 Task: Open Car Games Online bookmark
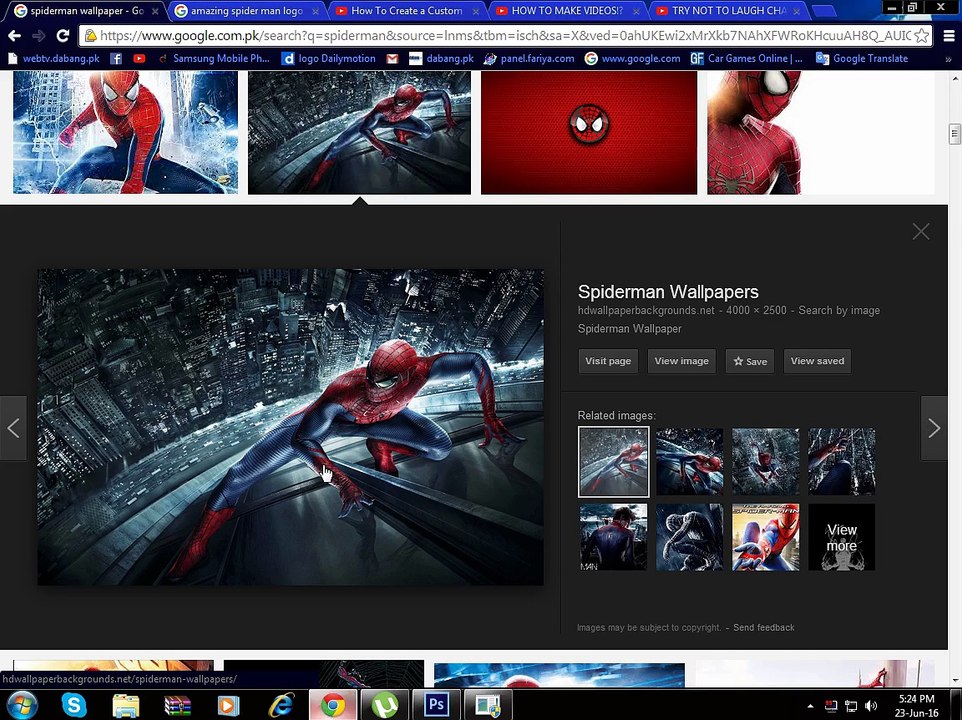[746, 59]
